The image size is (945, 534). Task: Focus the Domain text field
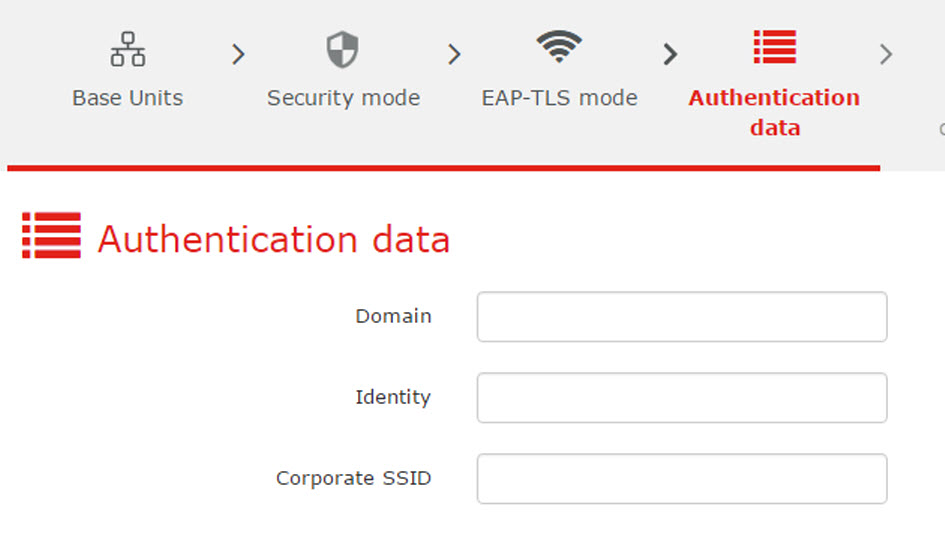point(682,317)
